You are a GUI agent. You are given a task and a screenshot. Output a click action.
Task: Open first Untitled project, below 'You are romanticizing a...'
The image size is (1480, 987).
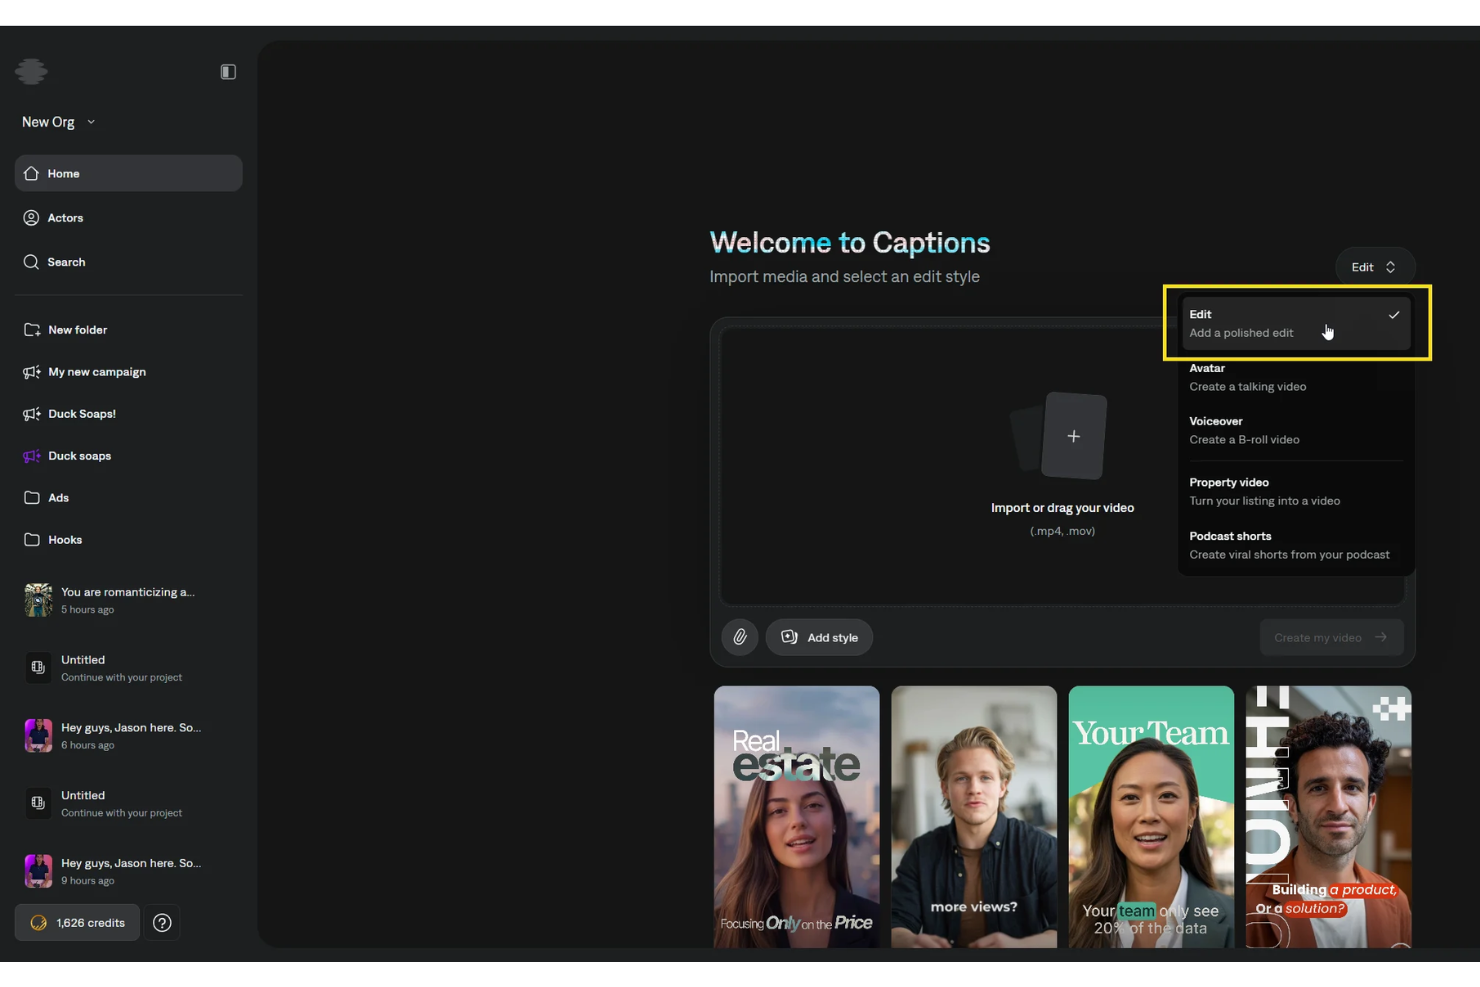click(128, 668)
